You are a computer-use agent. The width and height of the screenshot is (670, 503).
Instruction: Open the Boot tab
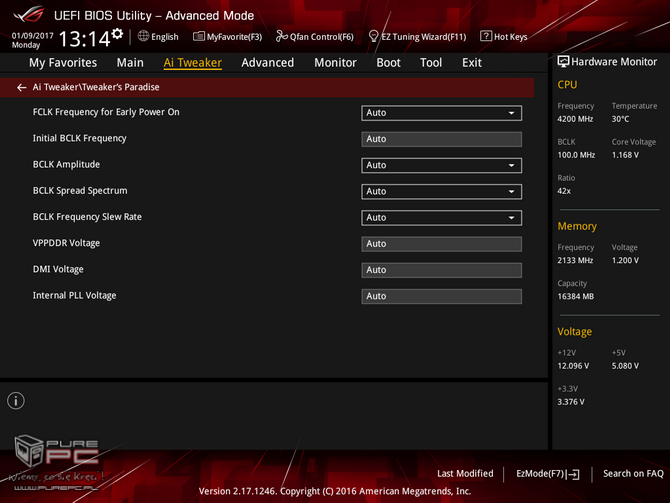coord(388,63)
